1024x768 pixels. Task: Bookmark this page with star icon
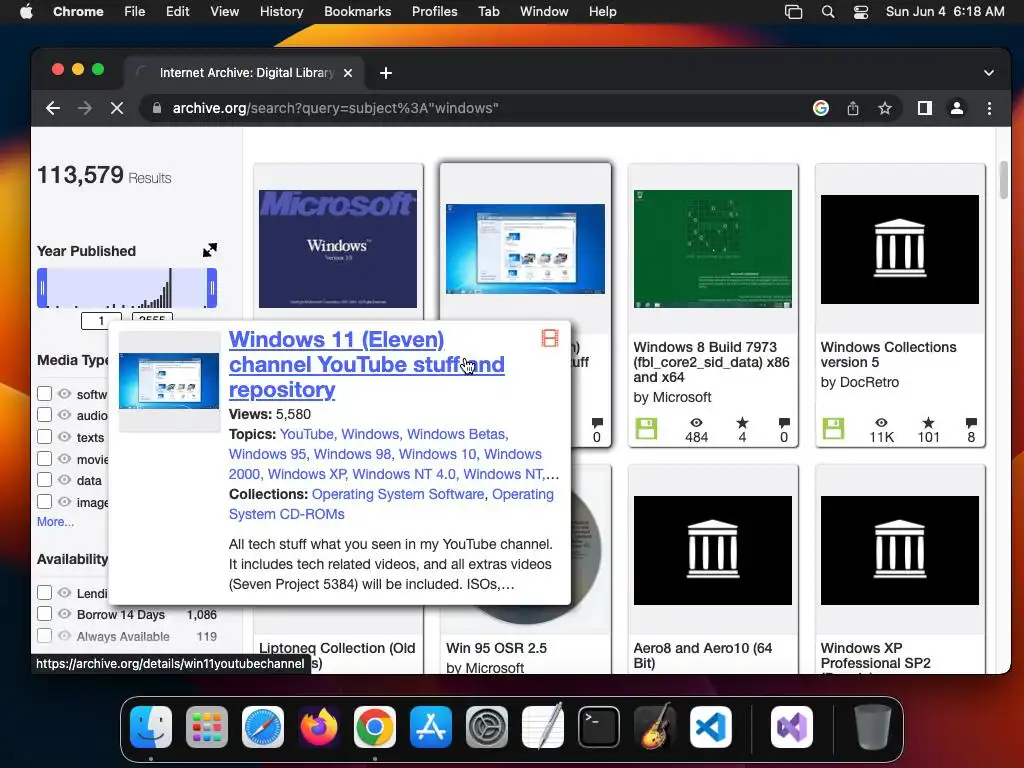click(885, 108)
